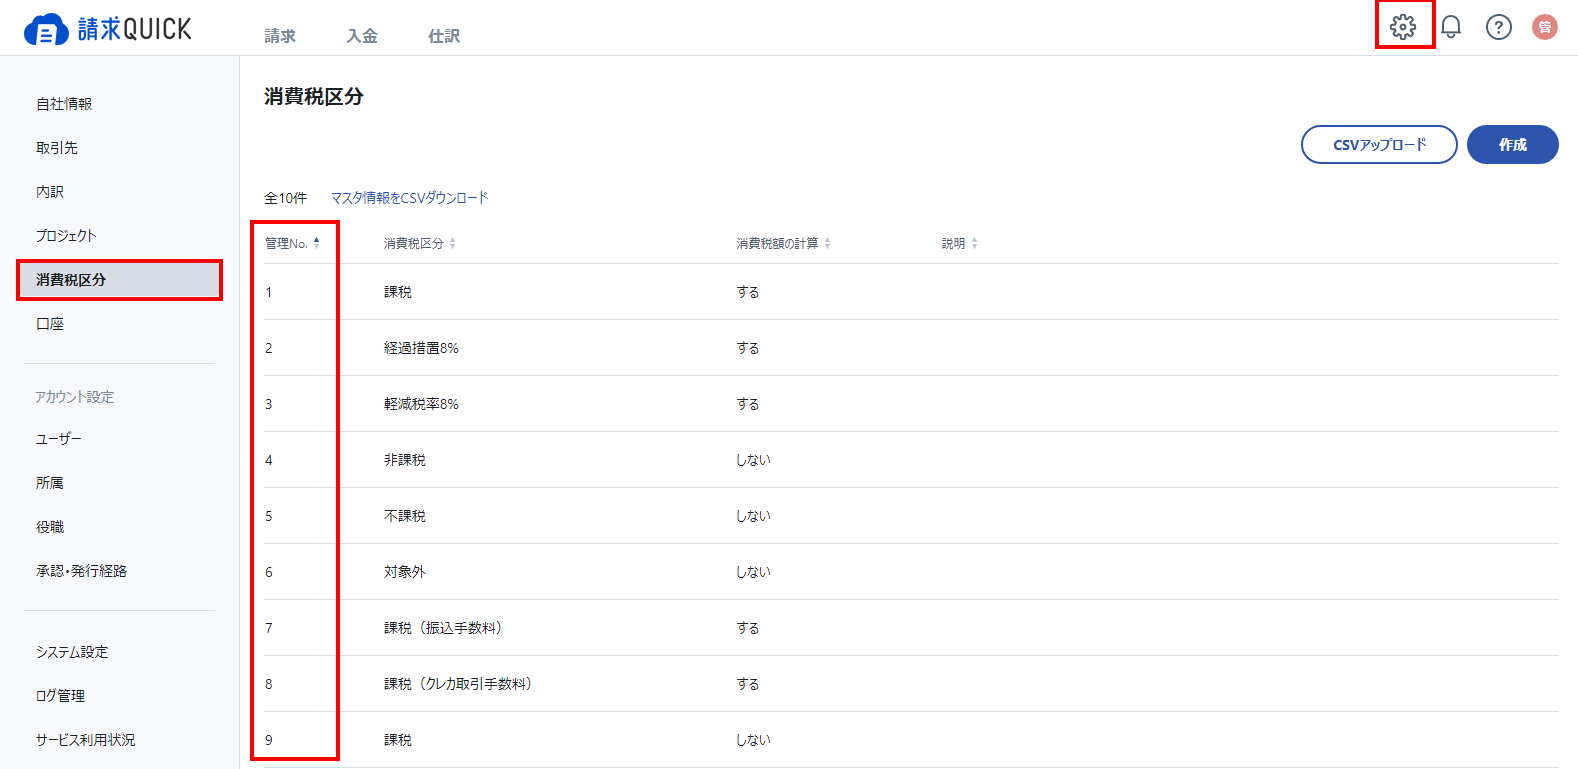Click the 経過措置8% row
The image size is (1578, 769).
(911, 348)
